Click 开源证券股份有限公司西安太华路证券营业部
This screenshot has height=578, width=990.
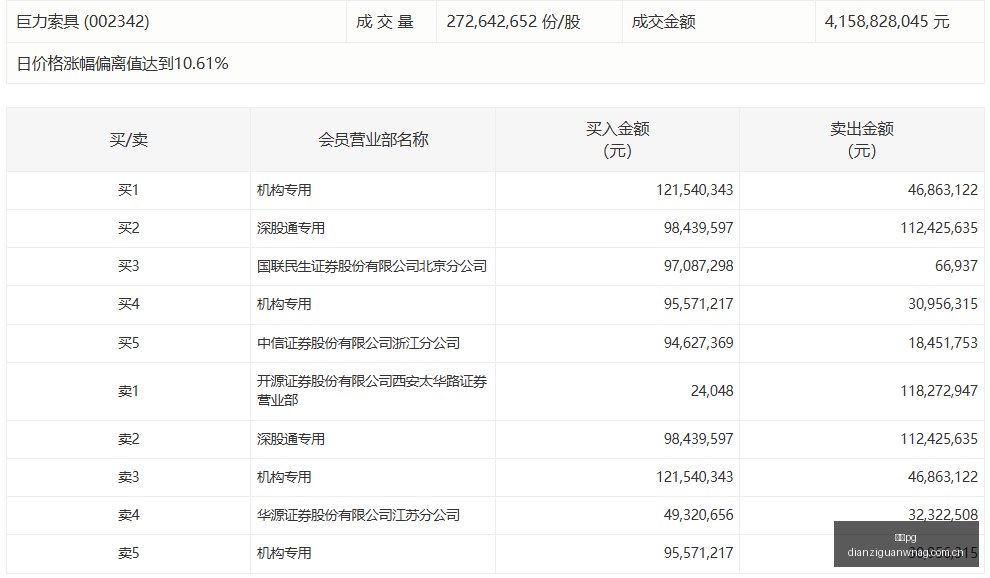point(372,390)
